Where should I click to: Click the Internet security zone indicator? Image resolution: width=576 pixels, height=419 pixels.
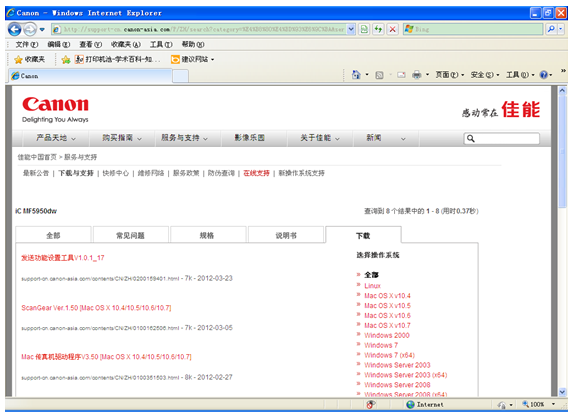click(425, 404)
